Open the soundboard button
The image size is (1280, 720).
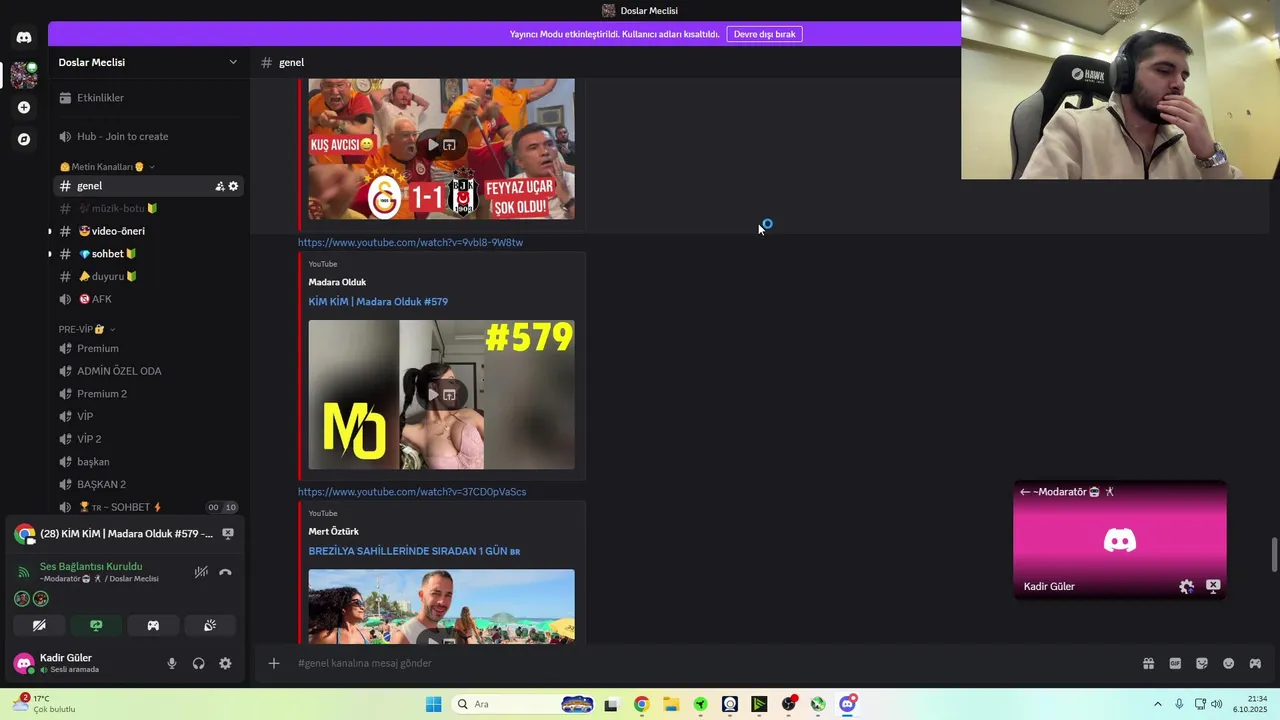point(210,625)
